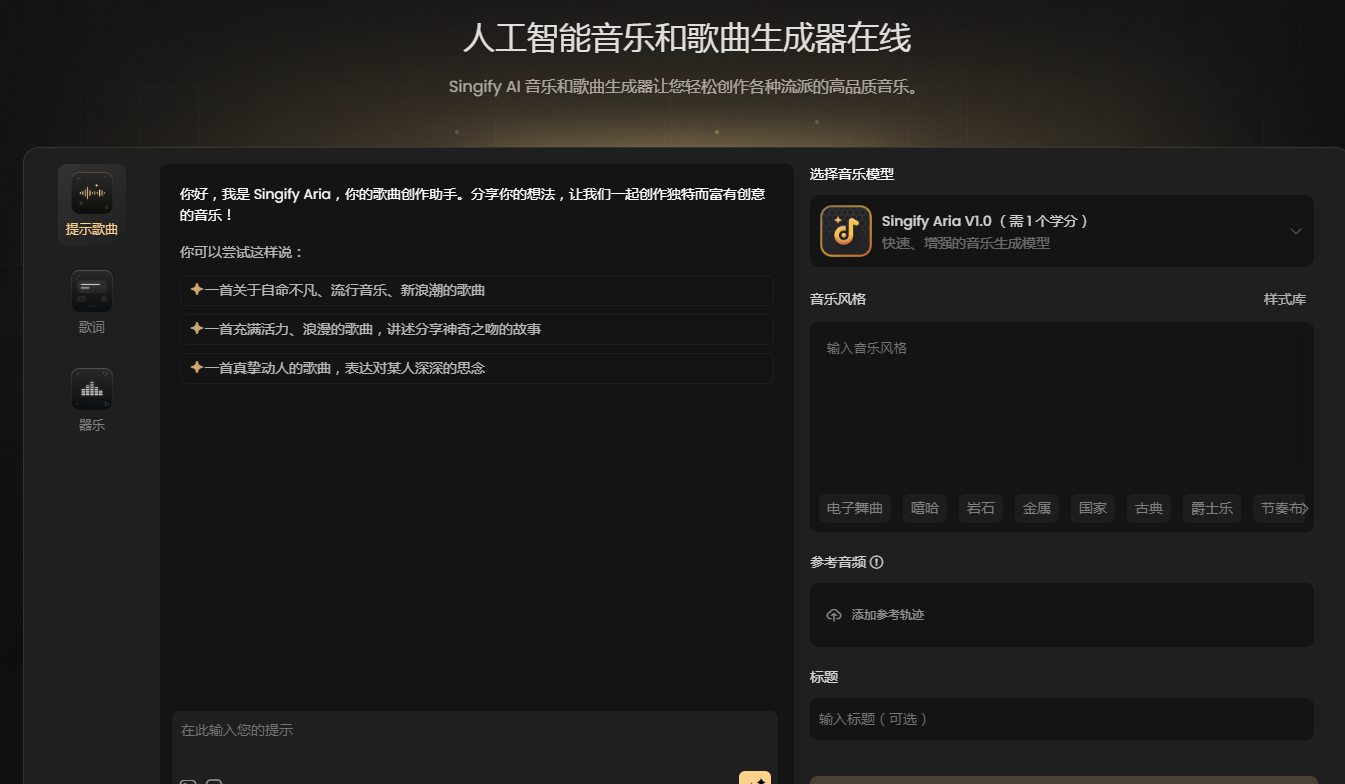Select the 古典 style tag

click(1149, 508)
